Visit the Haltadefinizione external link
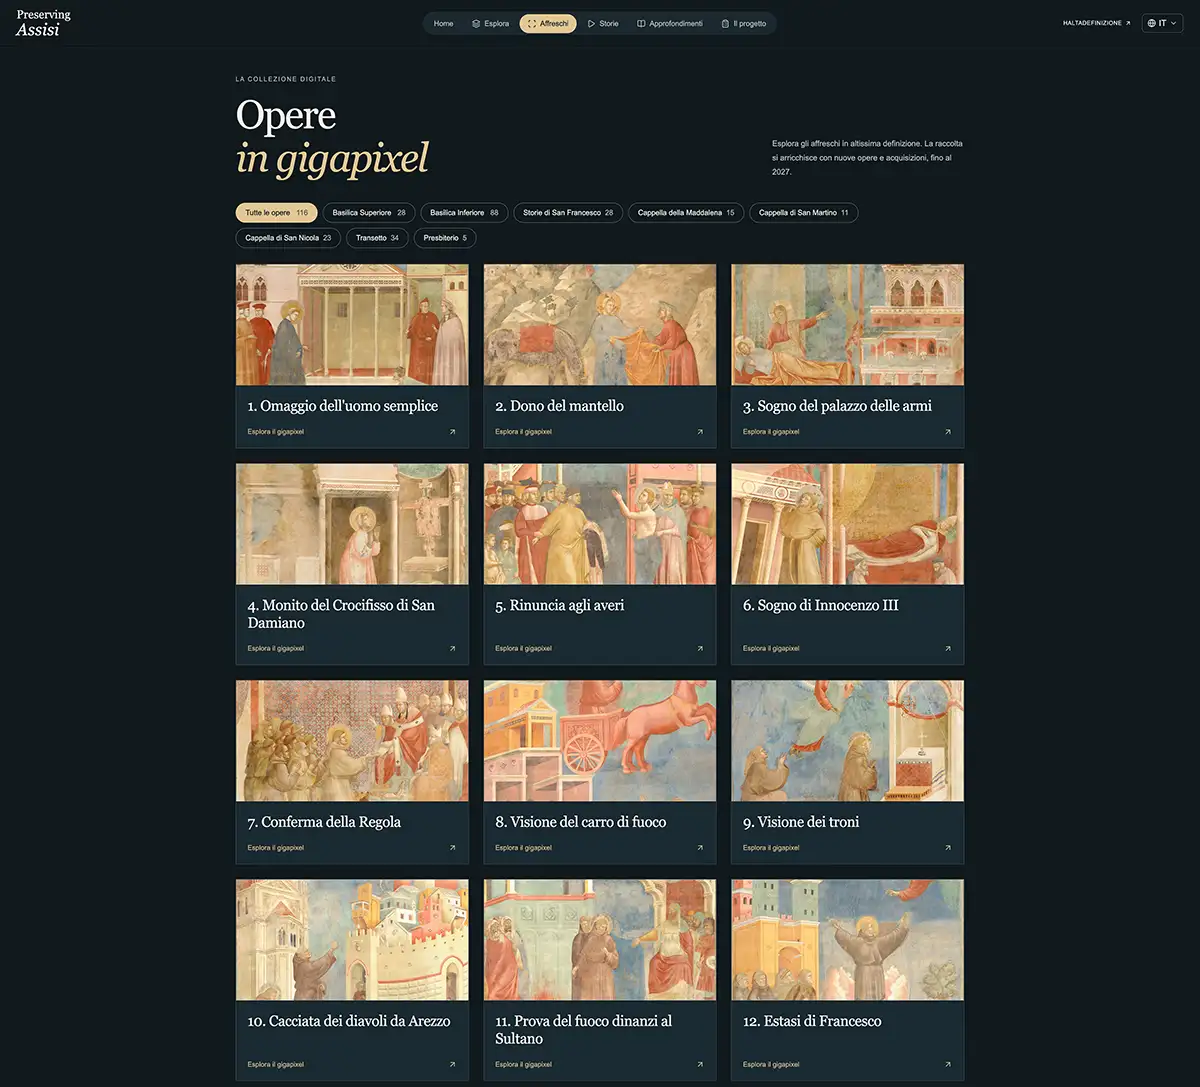Viewport: 1200px width, 1087px height. coord(1096,23)
